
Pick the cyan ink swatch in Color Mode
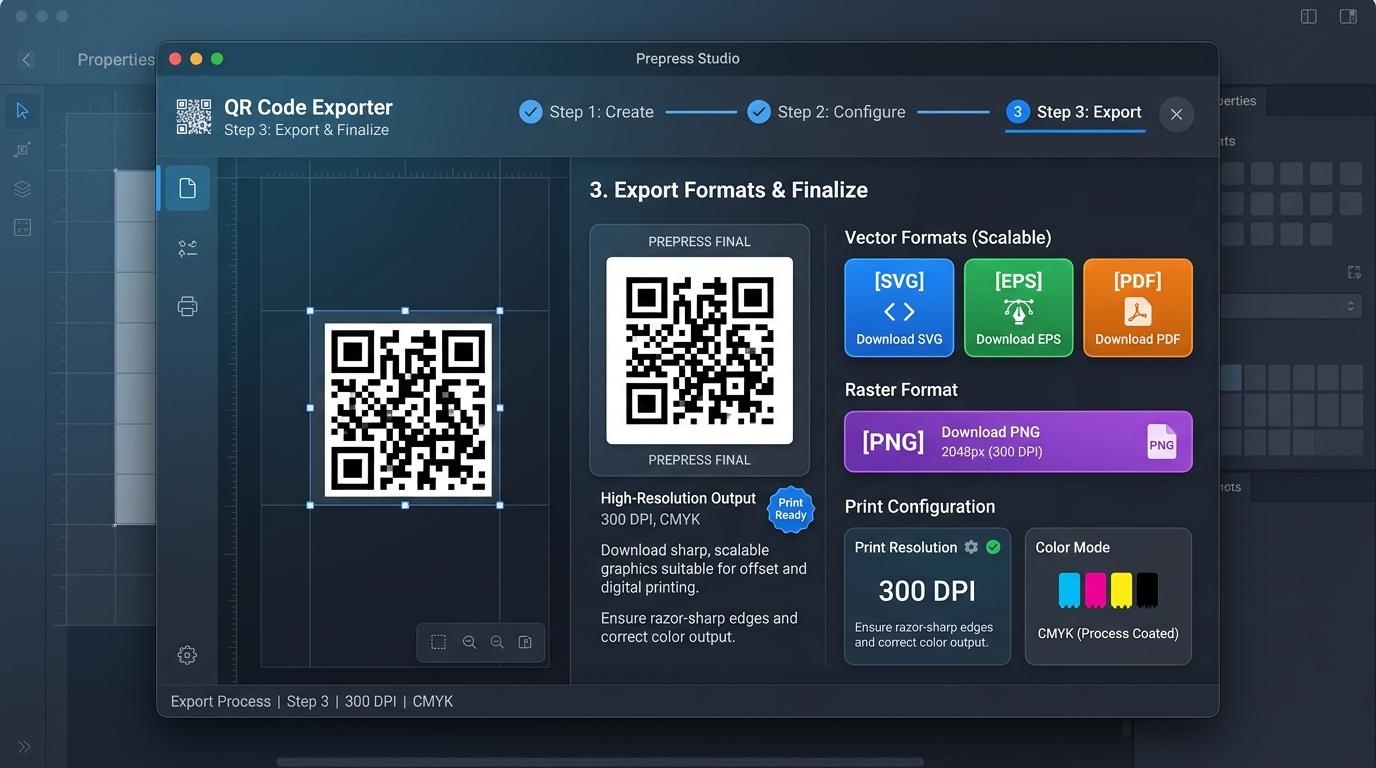(x=1069, y=590)
